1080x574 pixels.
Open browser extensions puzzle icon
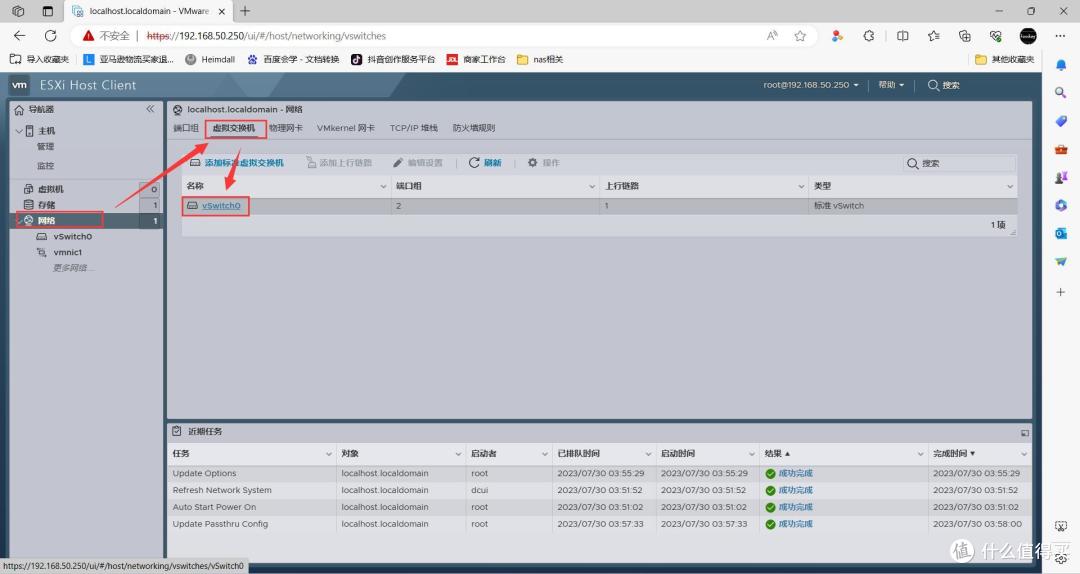pos(869,36)
